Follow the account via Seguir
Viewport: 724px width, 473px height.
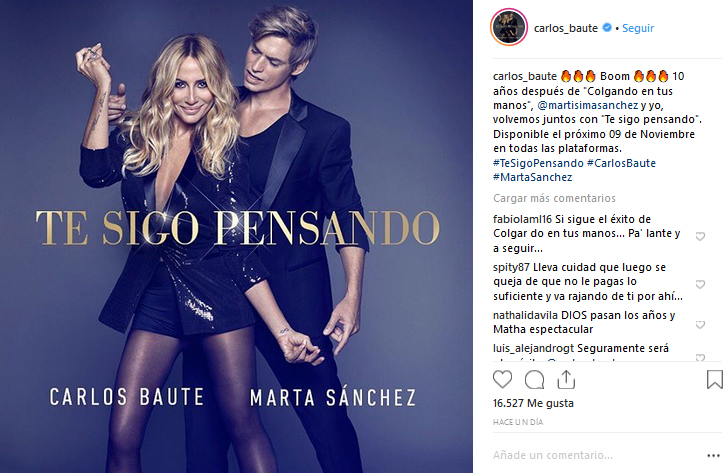pyautogui.click(x=638, y=28)
